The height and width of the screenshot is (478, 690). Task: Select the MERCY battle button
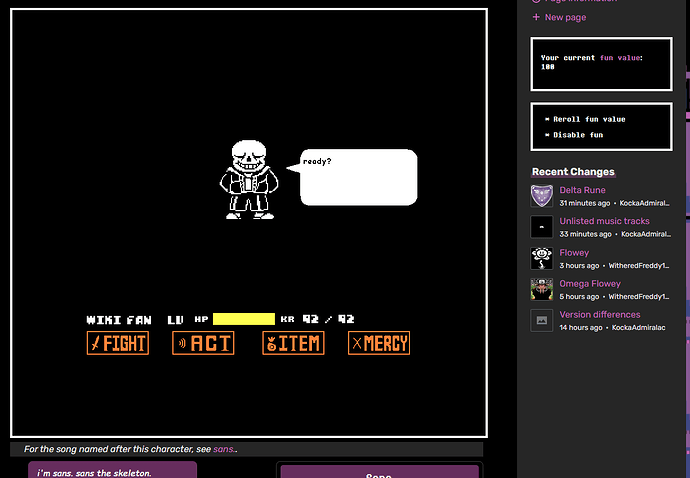(x=379, y=343)
